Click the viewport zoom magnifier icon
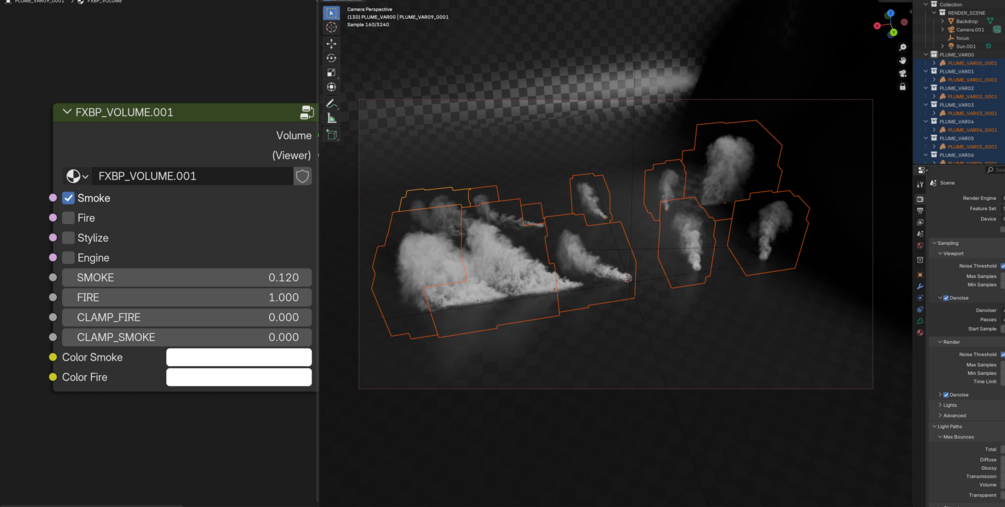The height and width of the screenshot is (507, 1005). [902, 47]
